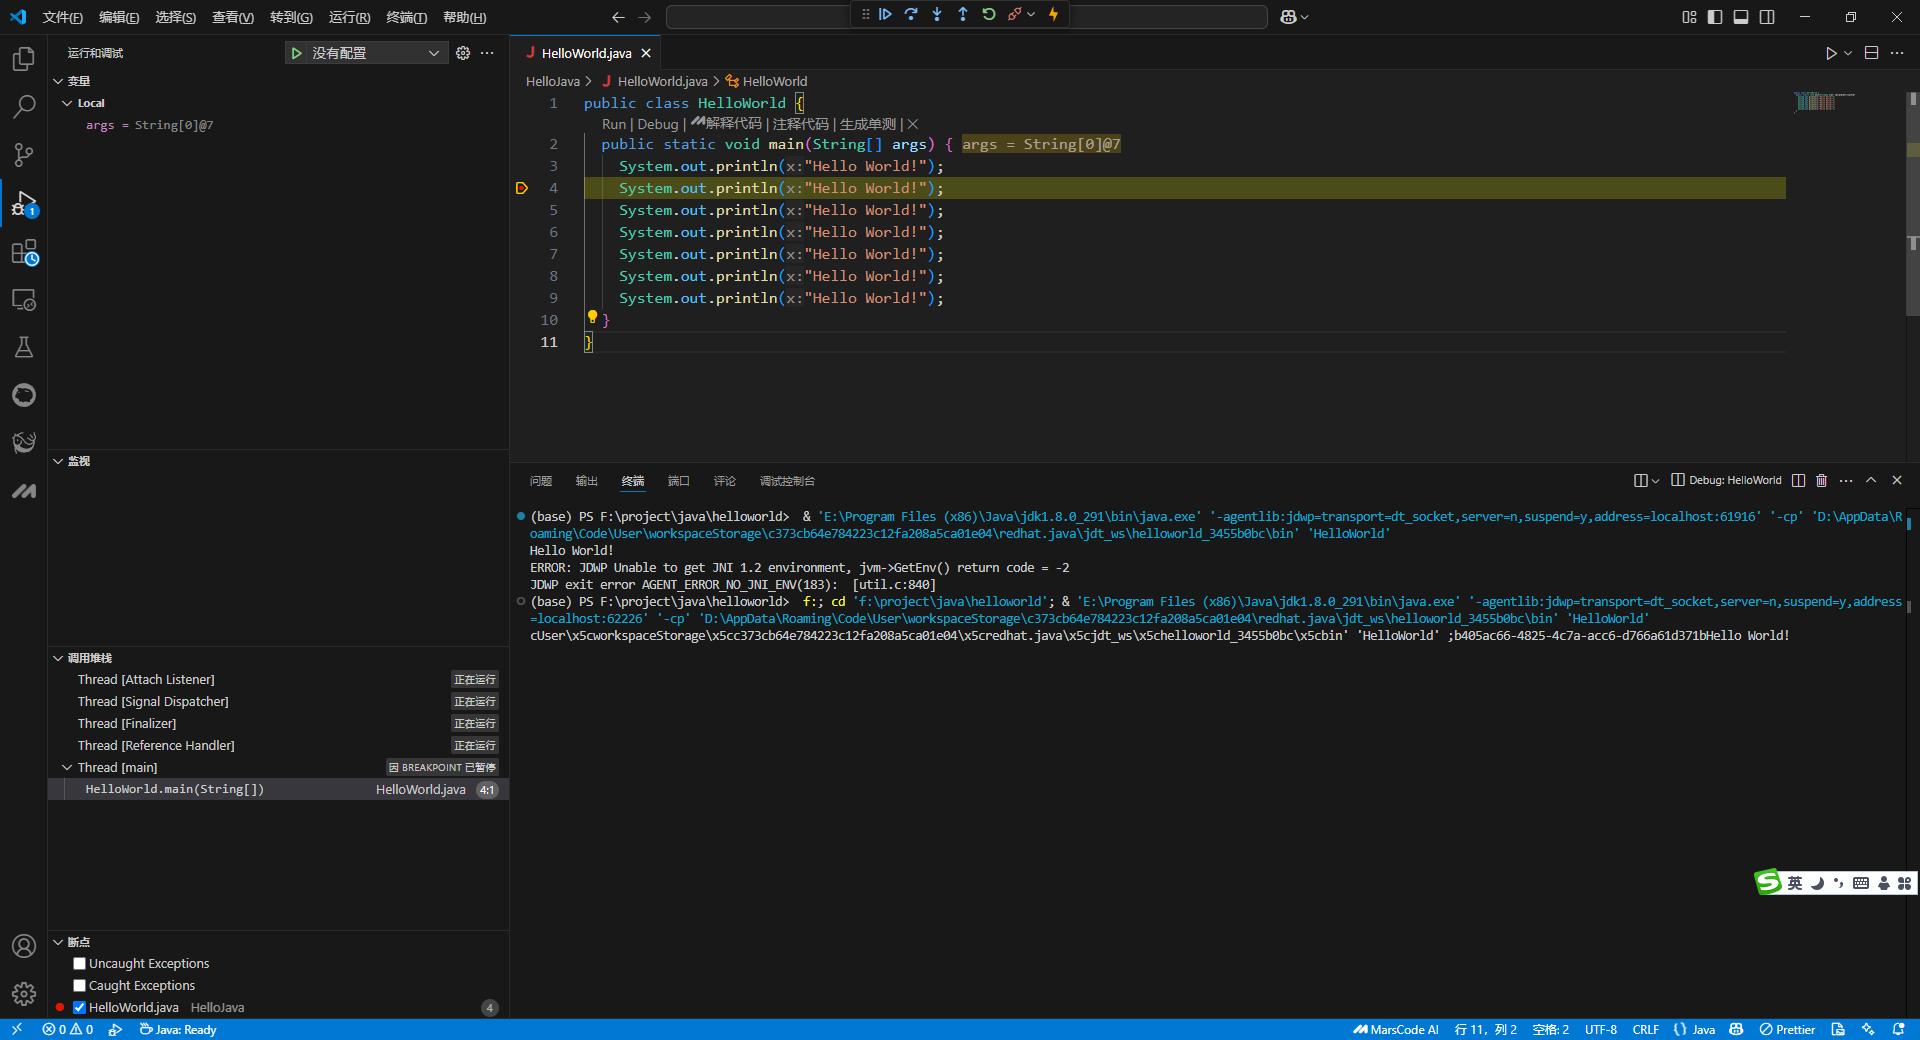The width and height of the screenshot is (1920, 1040).
Task: Click the hot code replace lightning icon
Action: point(1053,14)
